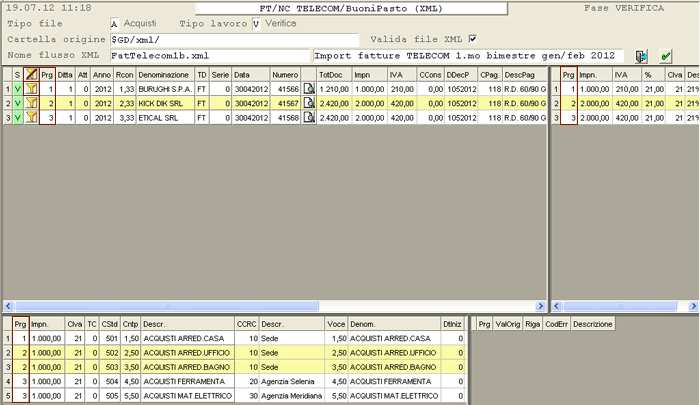The image size is (700, 405).
Task: Click left arrow of right grid scrollbar
Action: (x=556, y=306)
